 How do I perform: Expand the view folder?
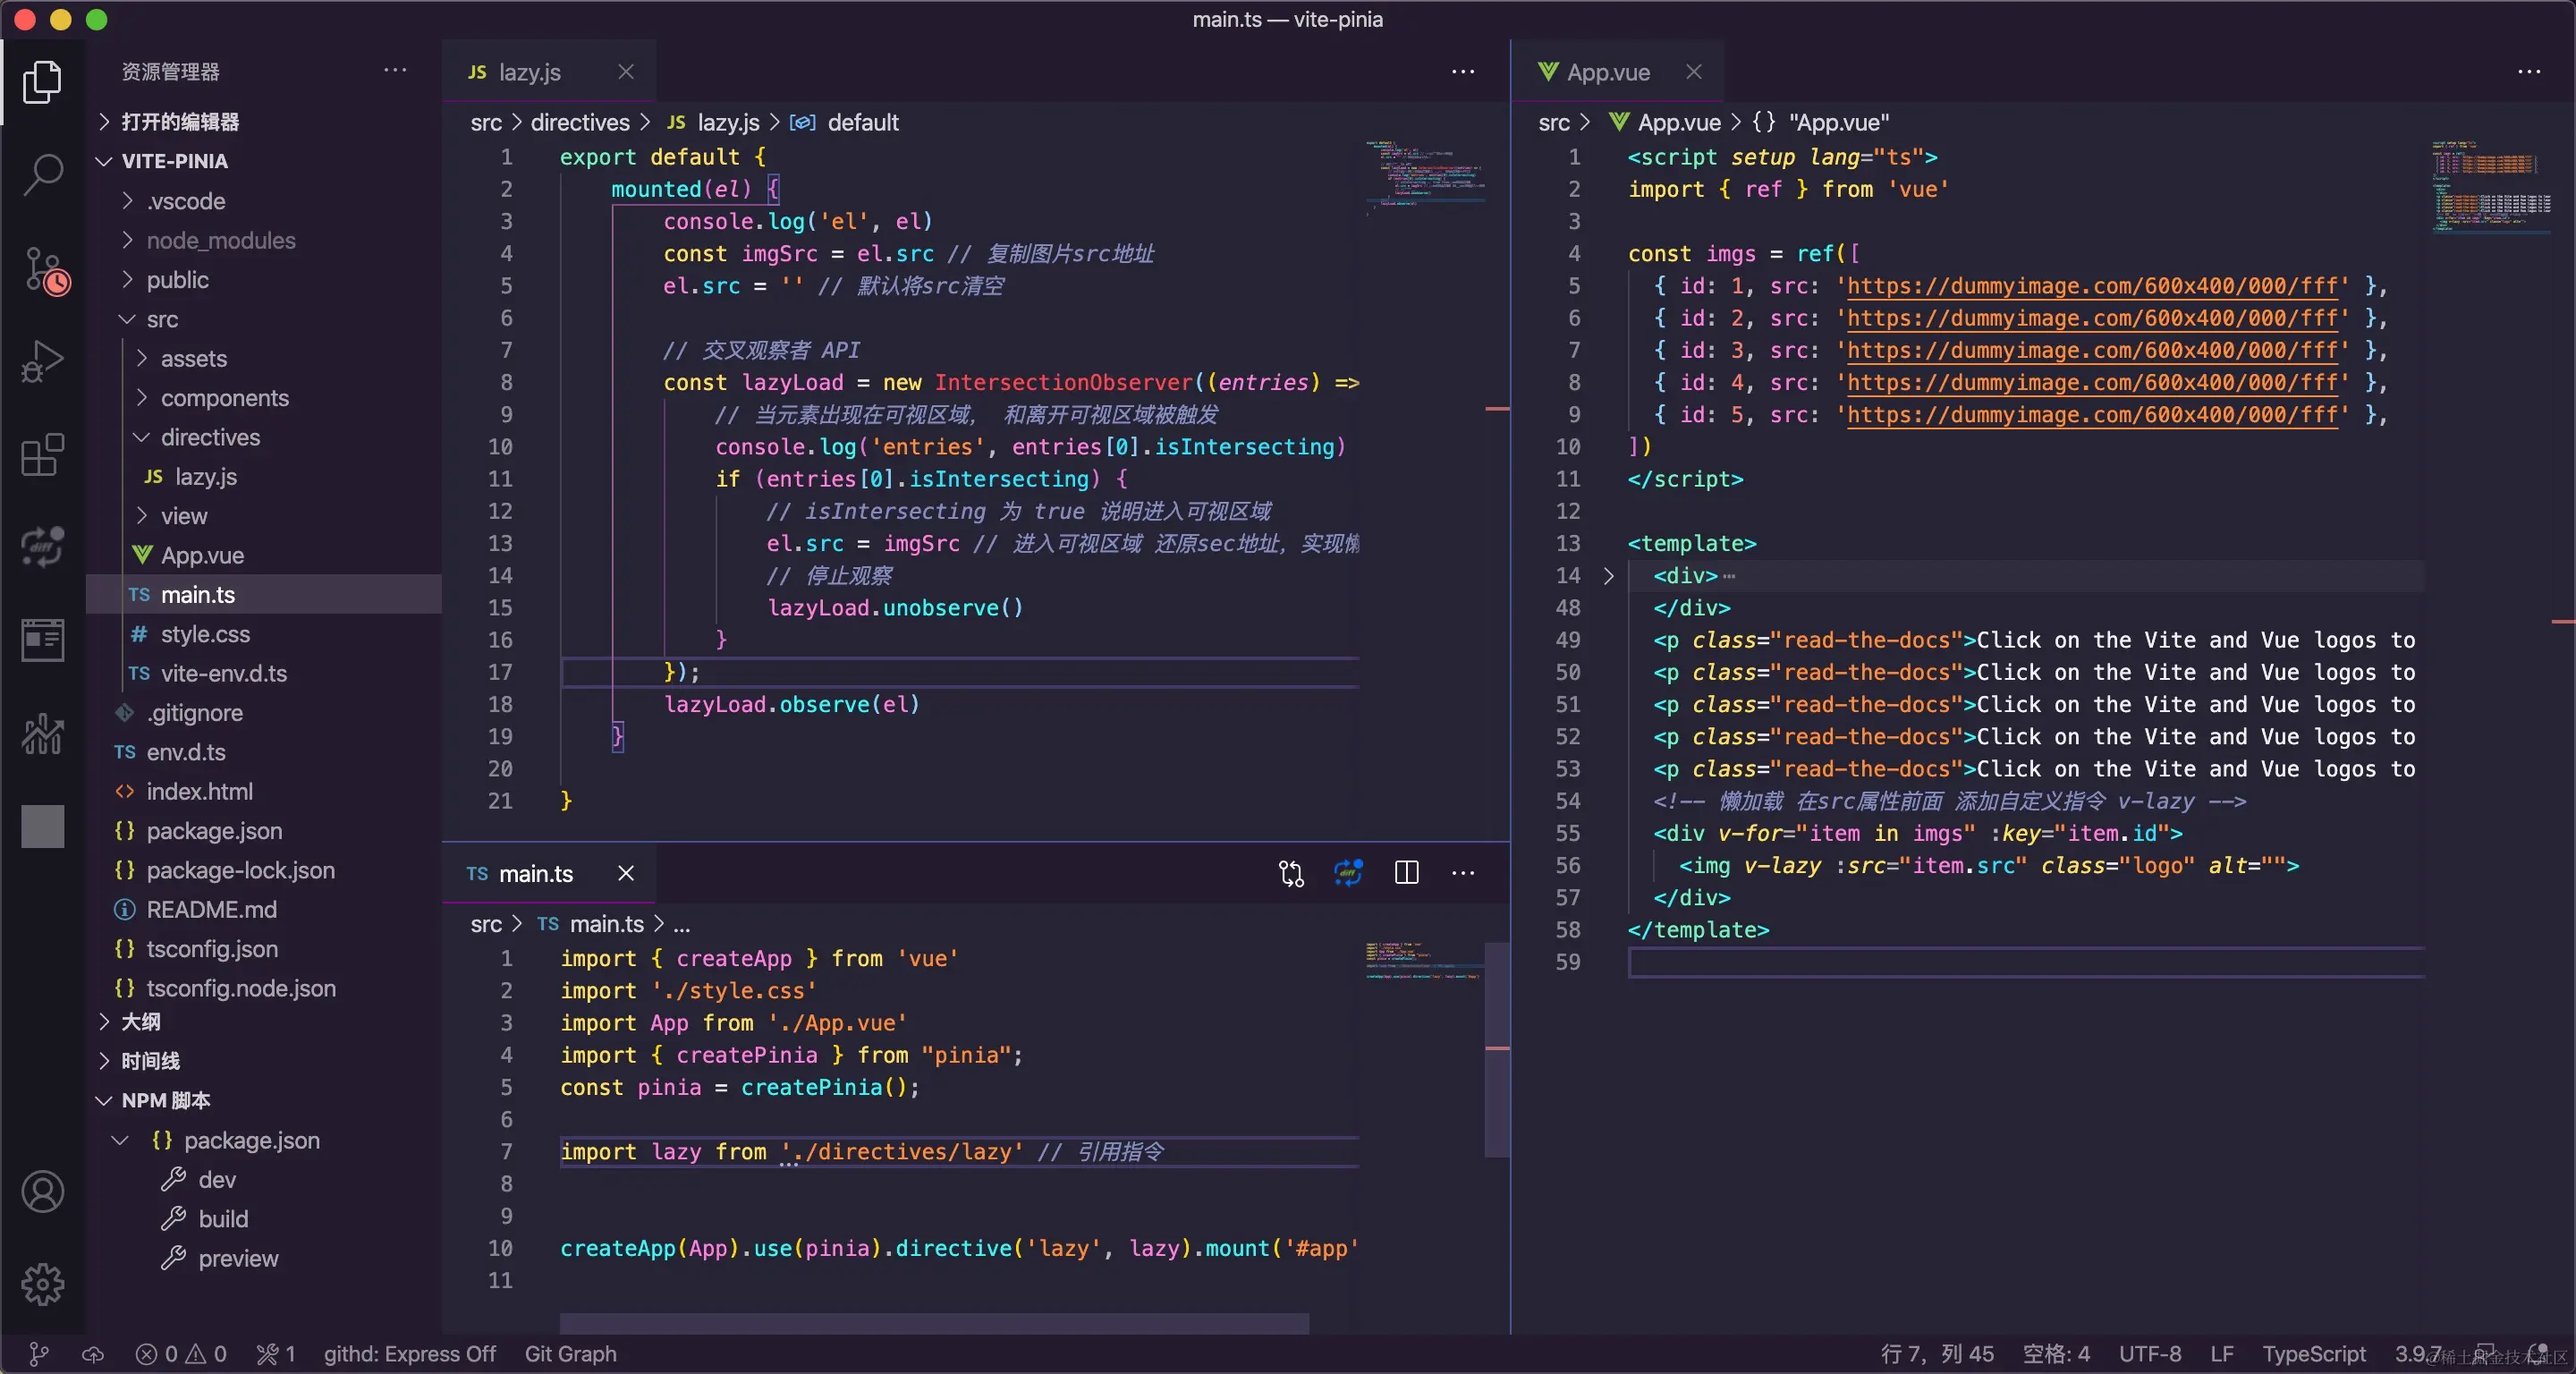point(184,517)
